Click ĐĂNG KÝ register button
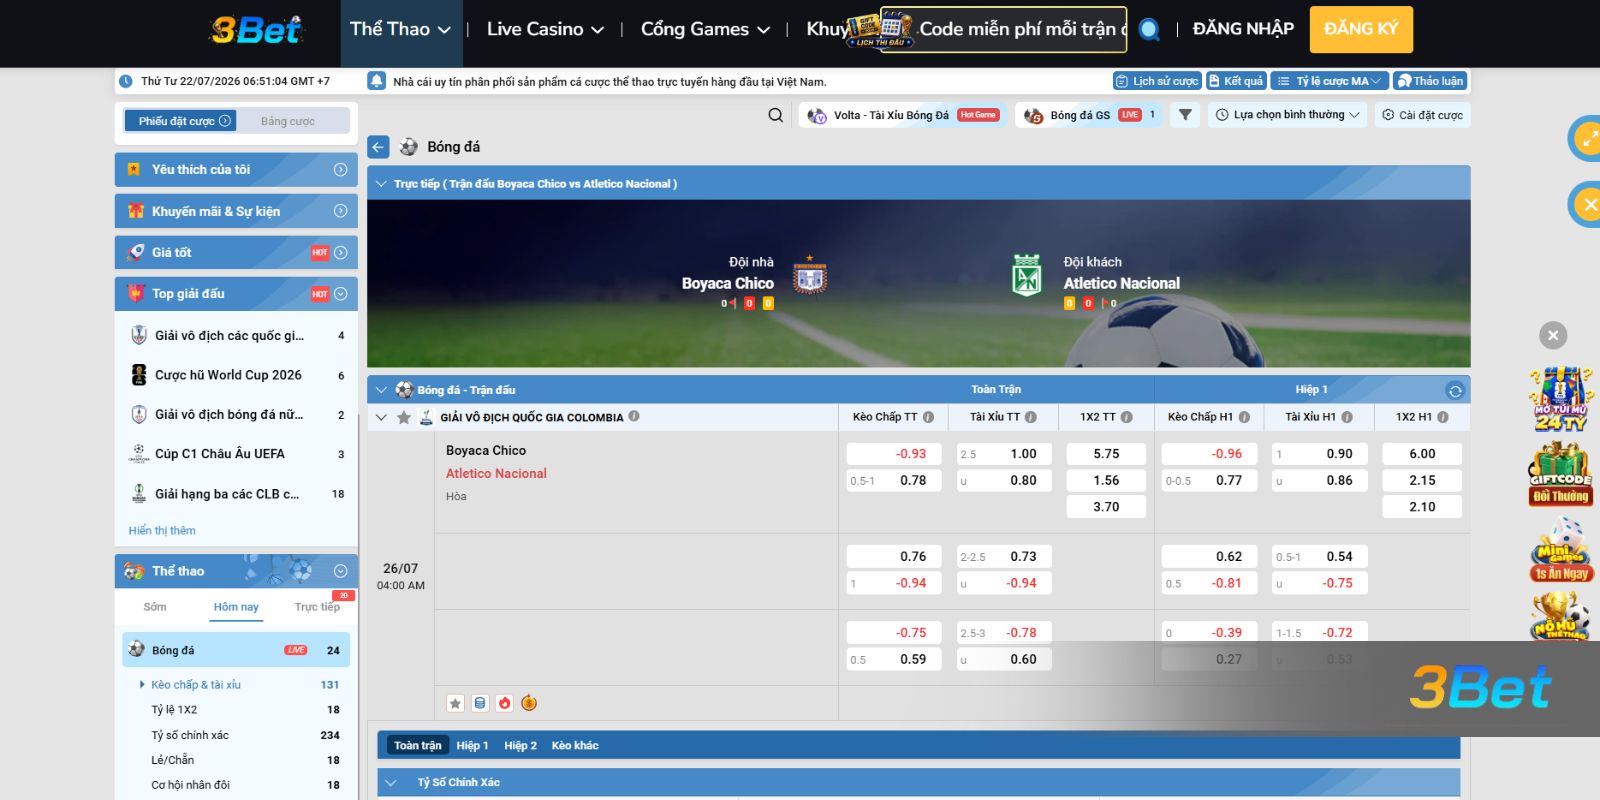This screenshot has height=800, width=1600. click(1361, 29)
